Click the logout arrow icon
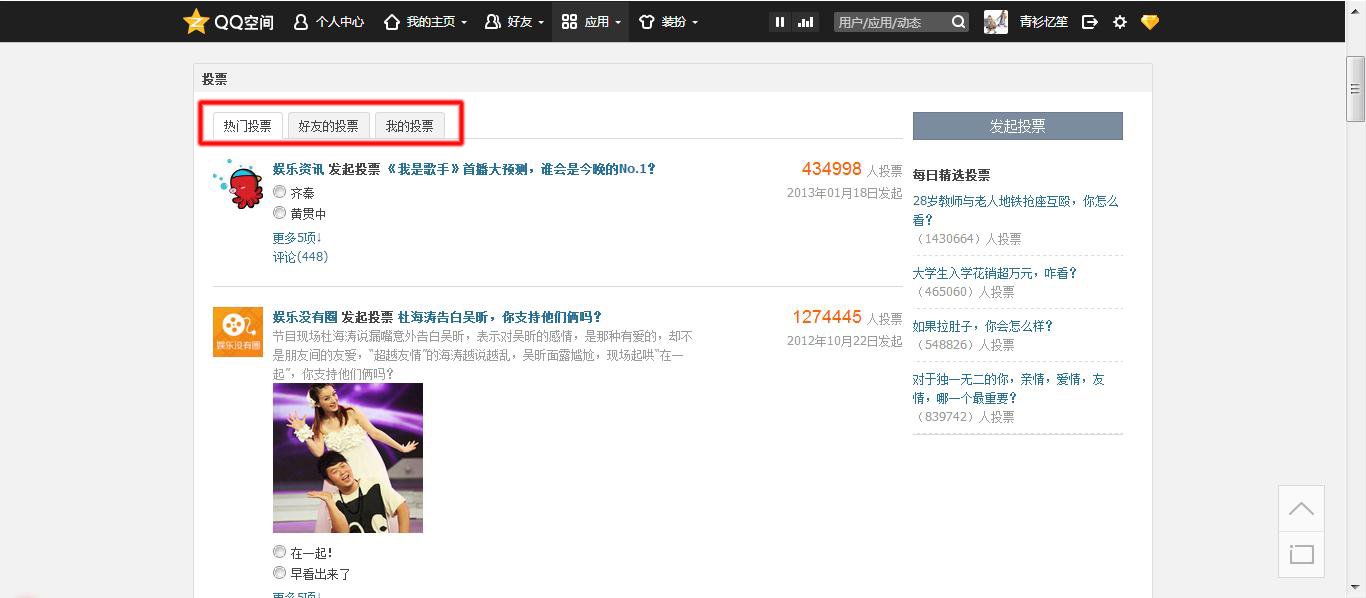 [x=1090, y=22]
